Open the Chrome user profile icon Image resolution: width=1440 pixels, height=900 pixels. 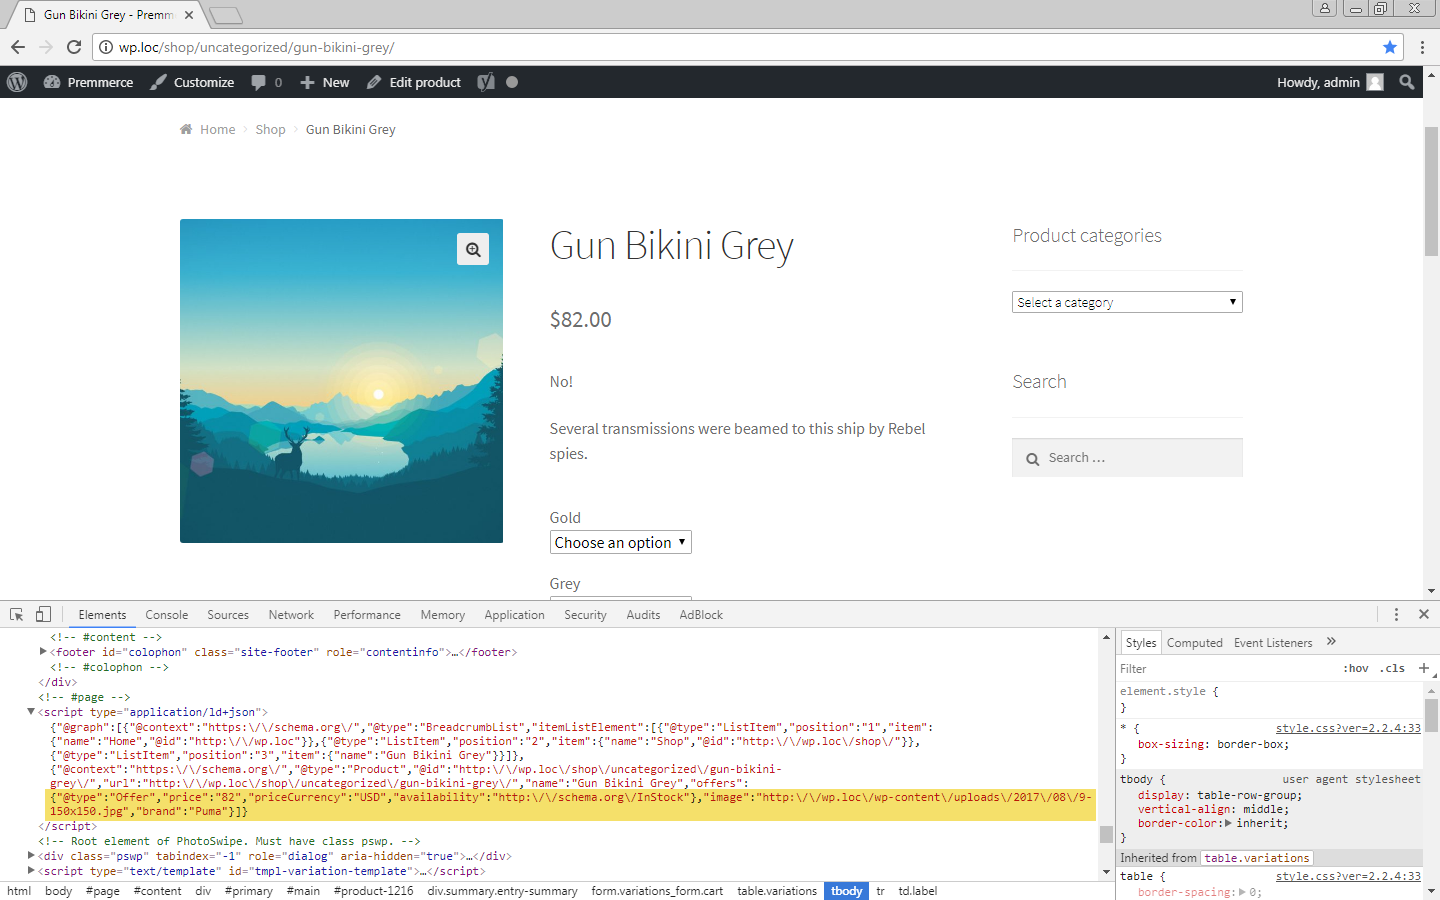pyautogui.click(x=1325, y=8)
